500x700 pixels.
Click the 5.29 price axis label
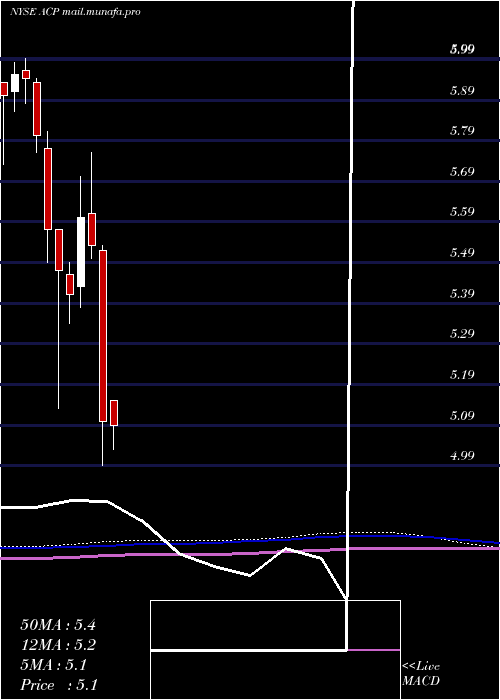[461, 333]
